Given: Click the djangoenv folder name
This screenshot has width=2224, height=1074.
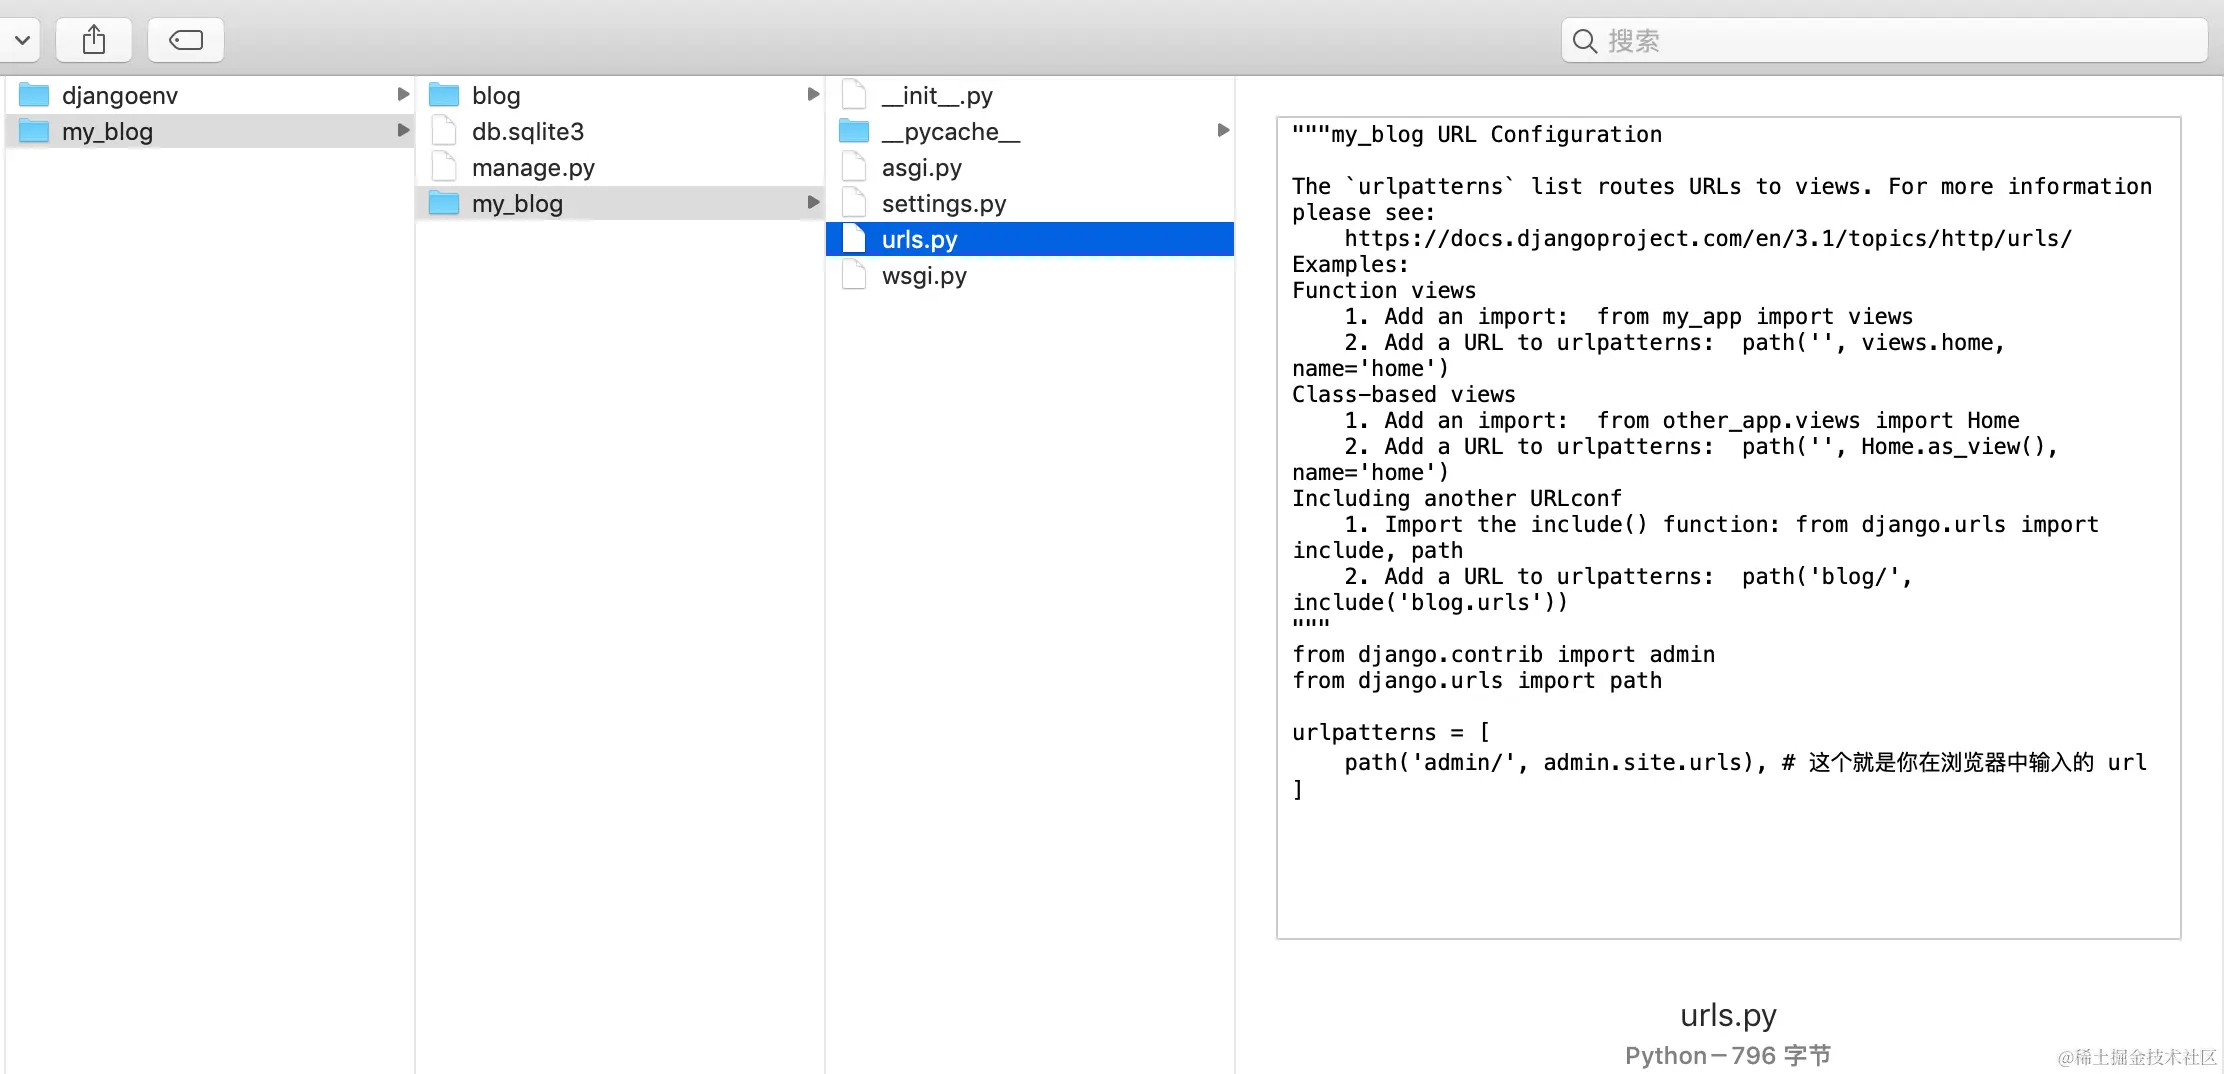Looking at the screenshot, I should tap(120, 96).
